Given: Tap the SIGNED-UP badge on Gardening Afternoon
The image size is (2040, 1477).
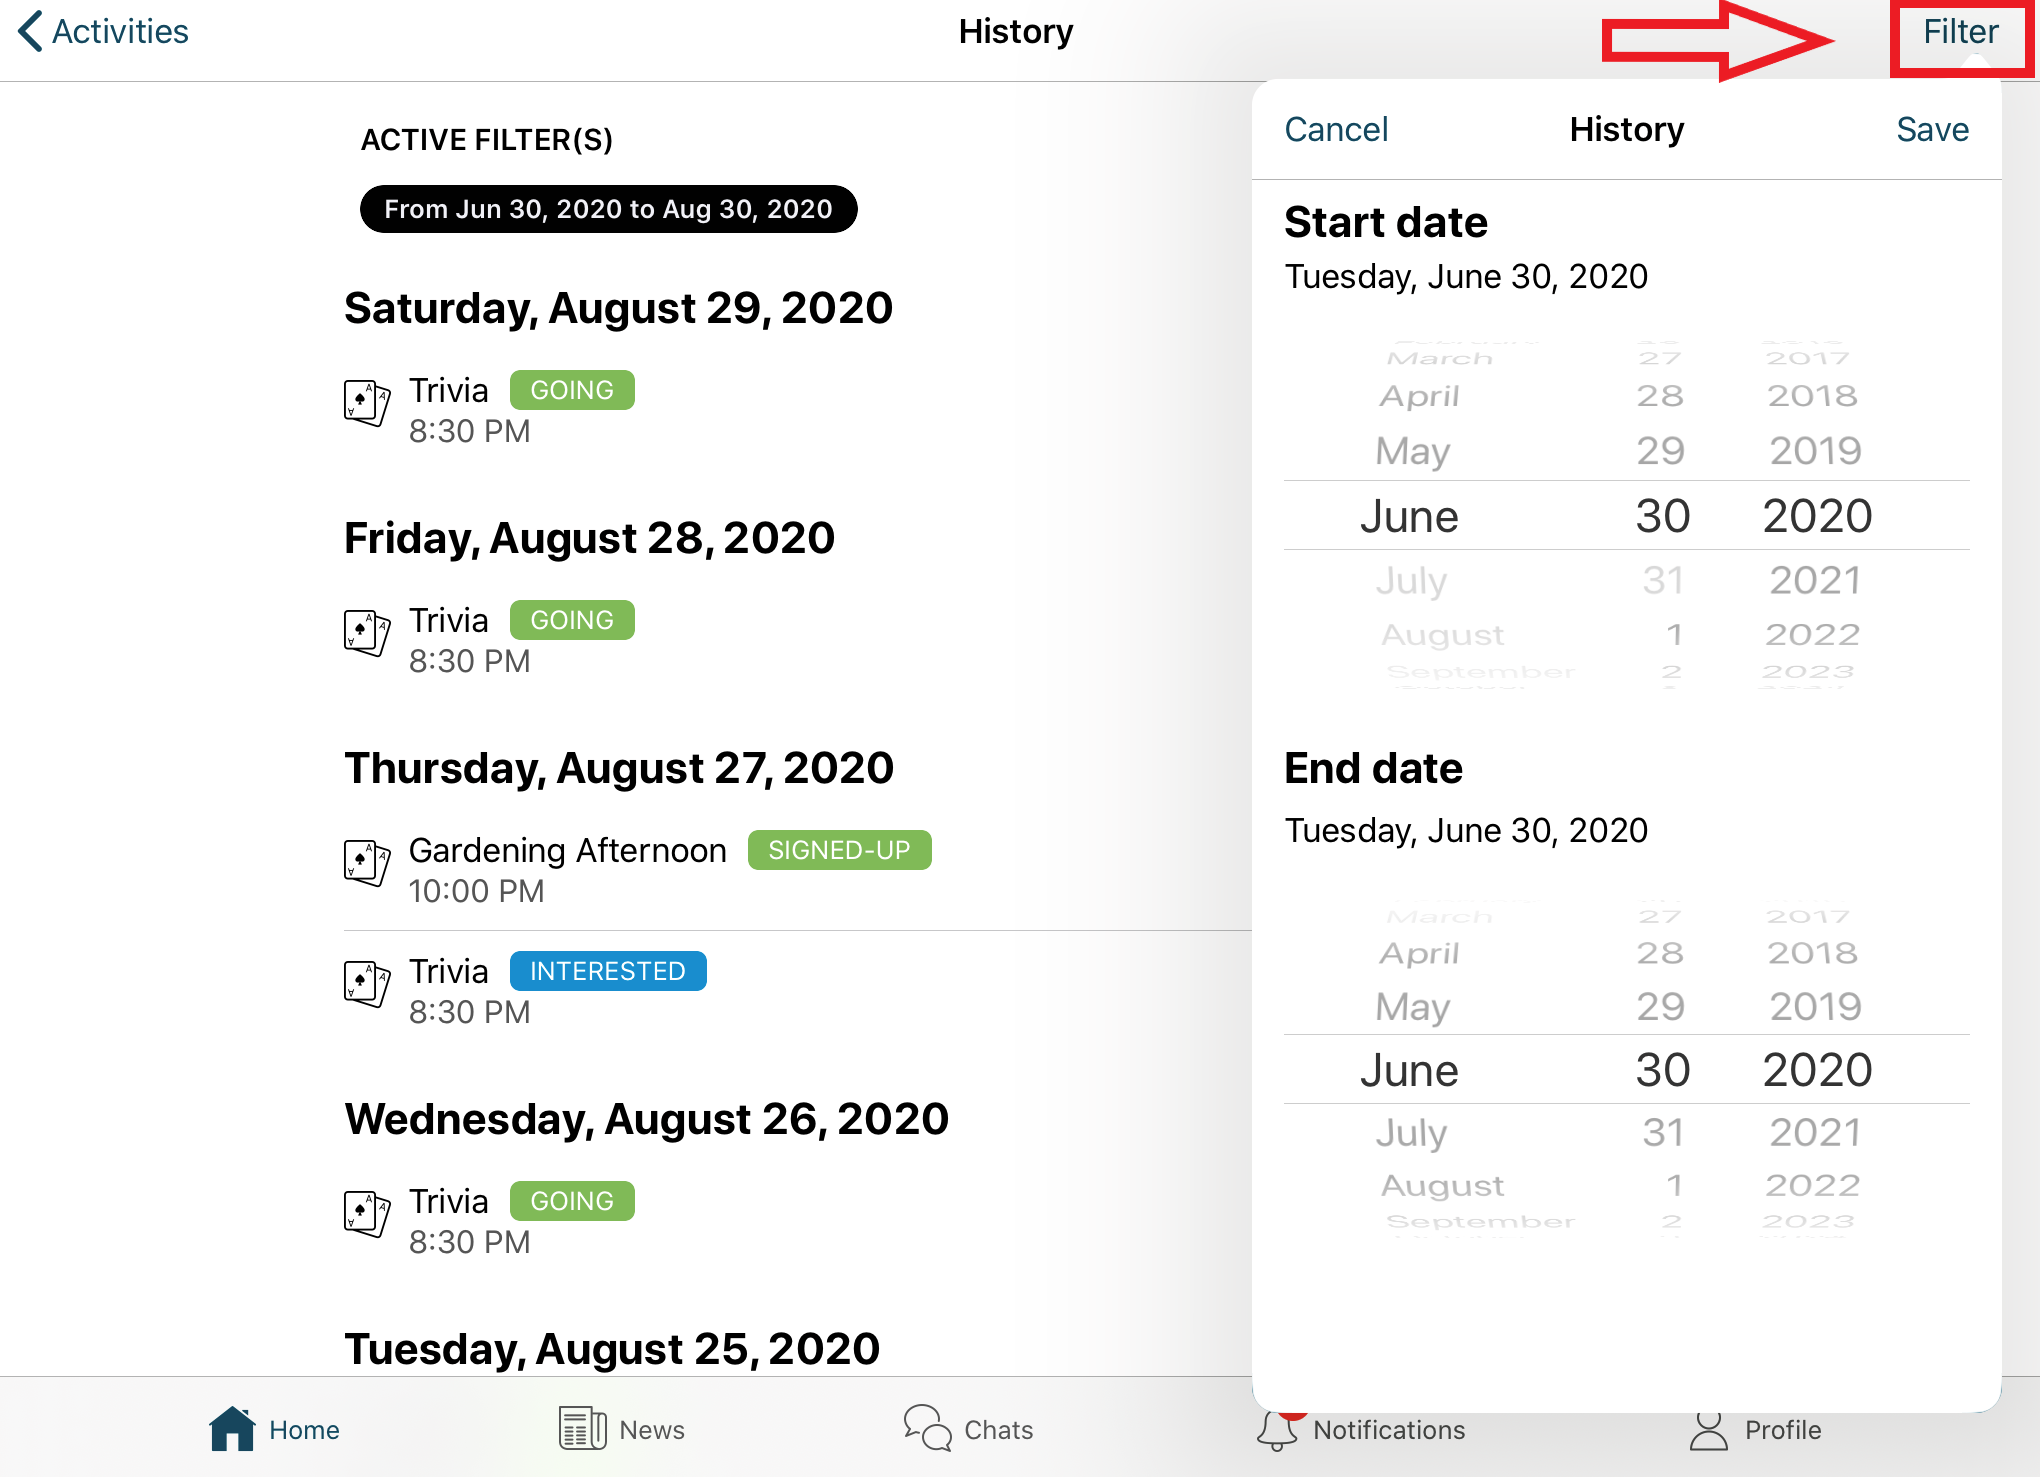Looking at the screenshot, I should (x=839, y=850).
